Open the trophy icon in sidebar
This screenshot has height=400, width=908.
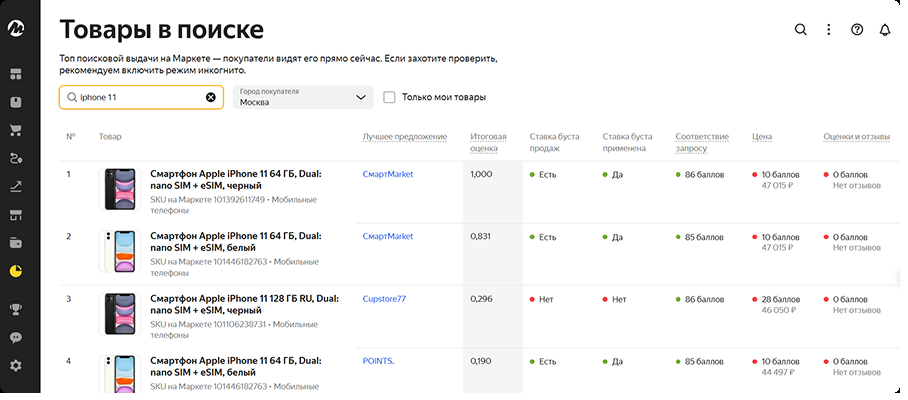16,309
